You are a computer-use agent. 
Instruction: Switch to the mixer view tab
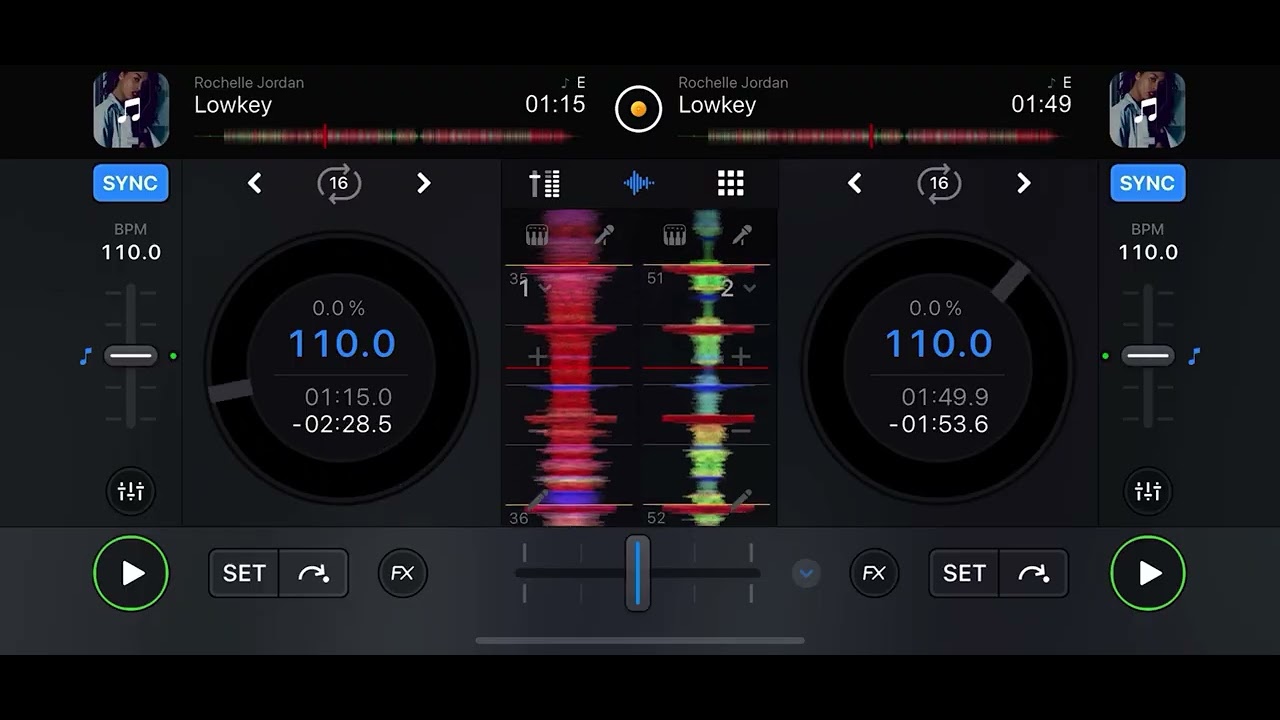tap(545, 183)
